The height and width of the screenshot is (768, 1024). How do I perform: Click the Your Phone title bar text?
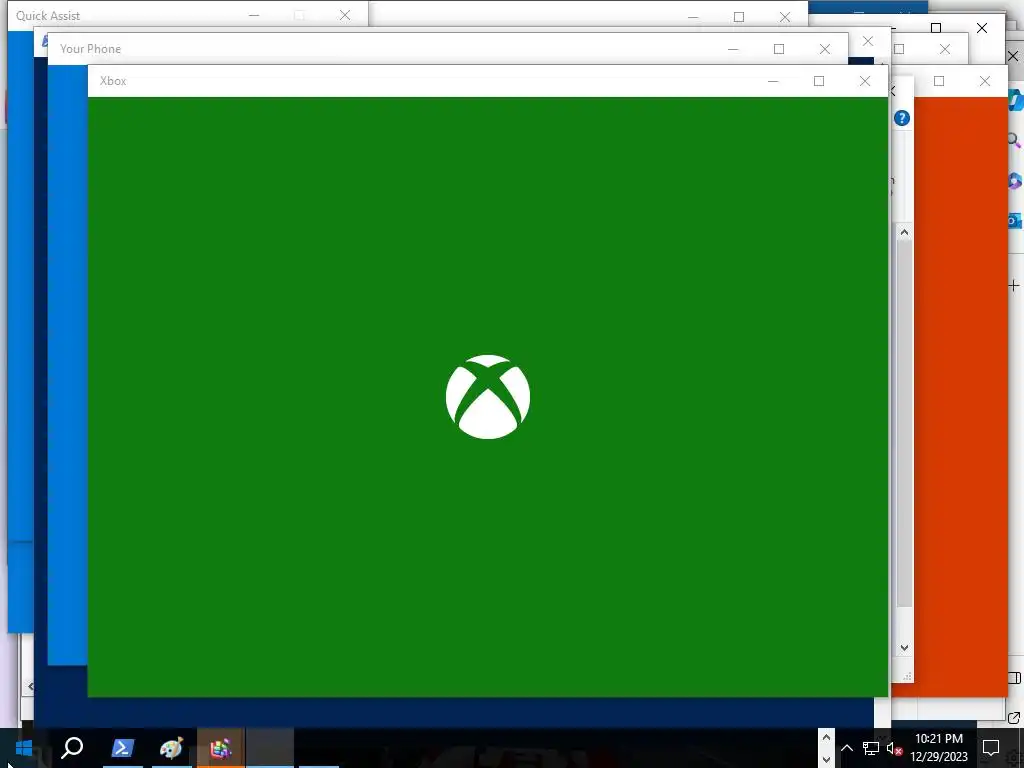coord(91,49)
